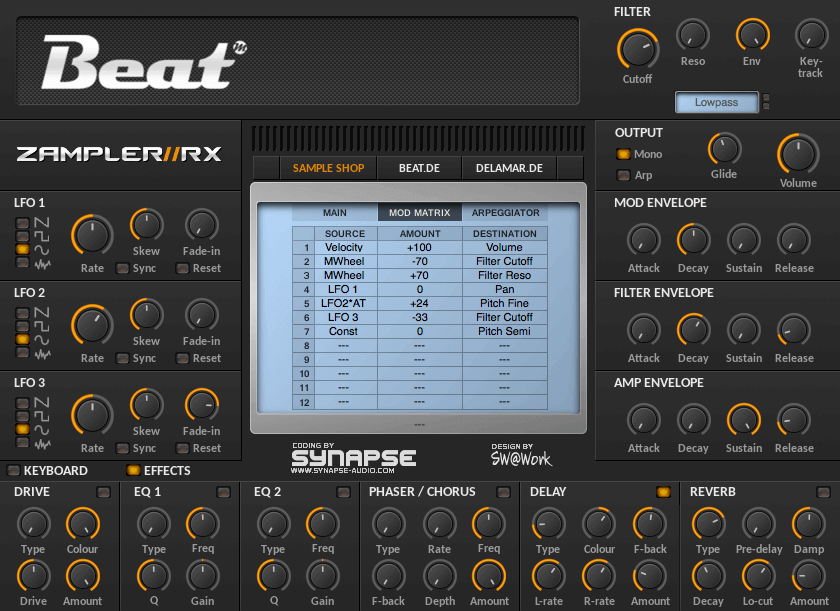
Task: Change destination Filter Reso in row 3
Action: pos(505,275)
